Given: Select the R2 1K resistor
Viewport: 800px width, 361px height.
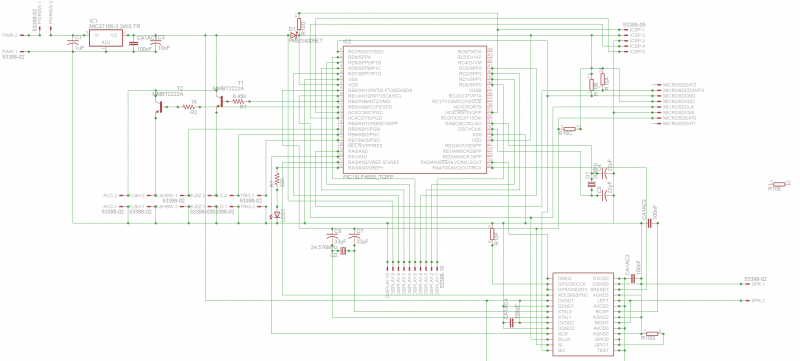Looking at the screenshot, I should (x=189, y=107).
